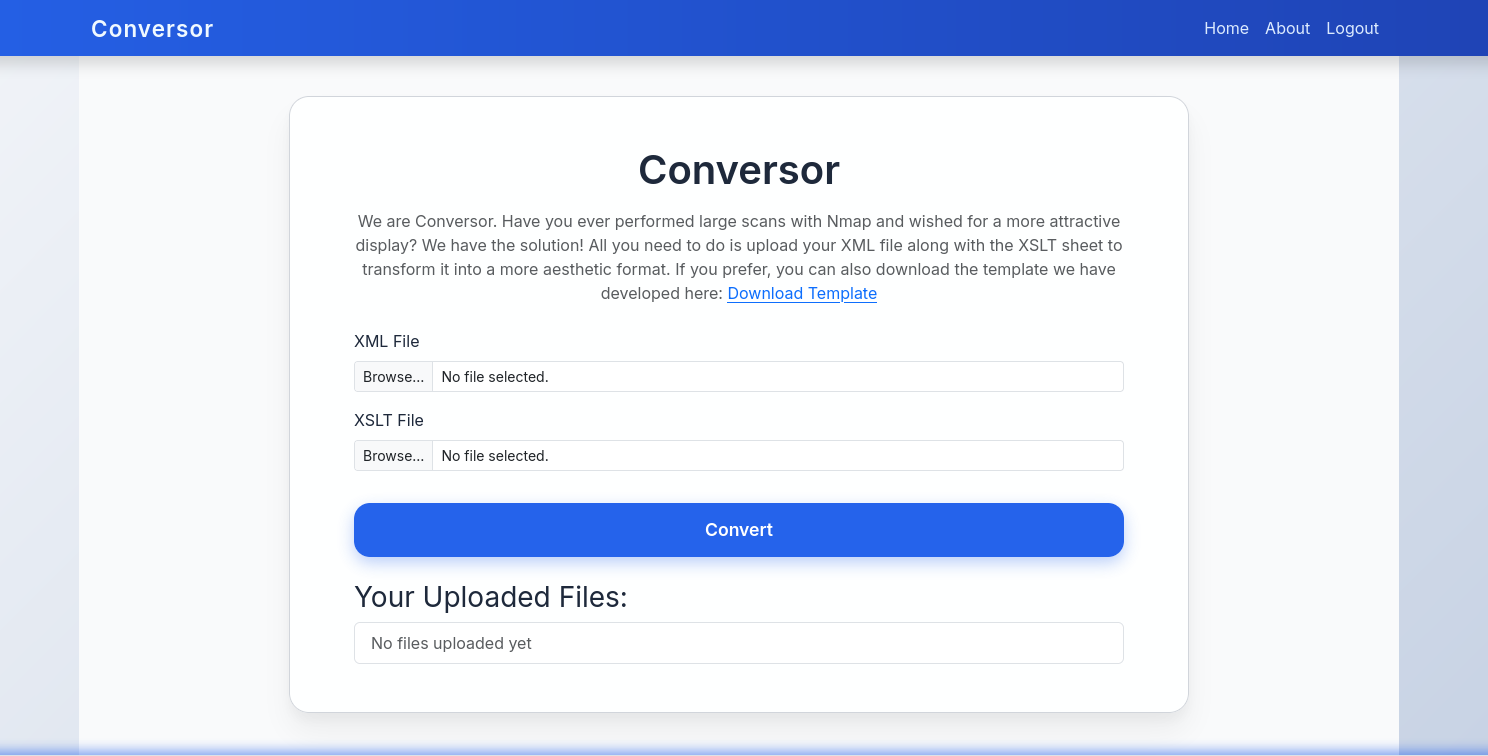
Task: Open the About page
Action: (1287, 28)
